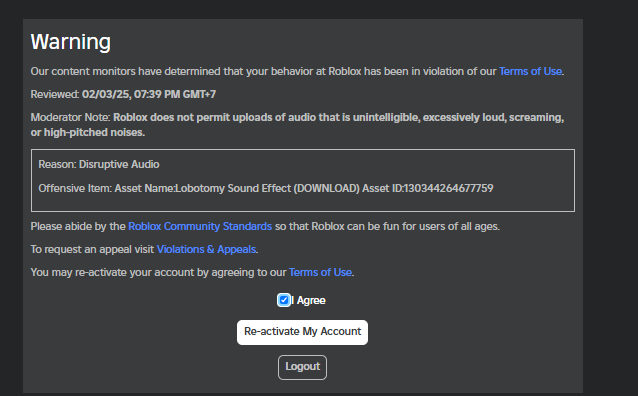Image resolution: width=638 pixels, height=396 pixels.
Task: Click the Offensive Item asset name line
Action: 266,188
